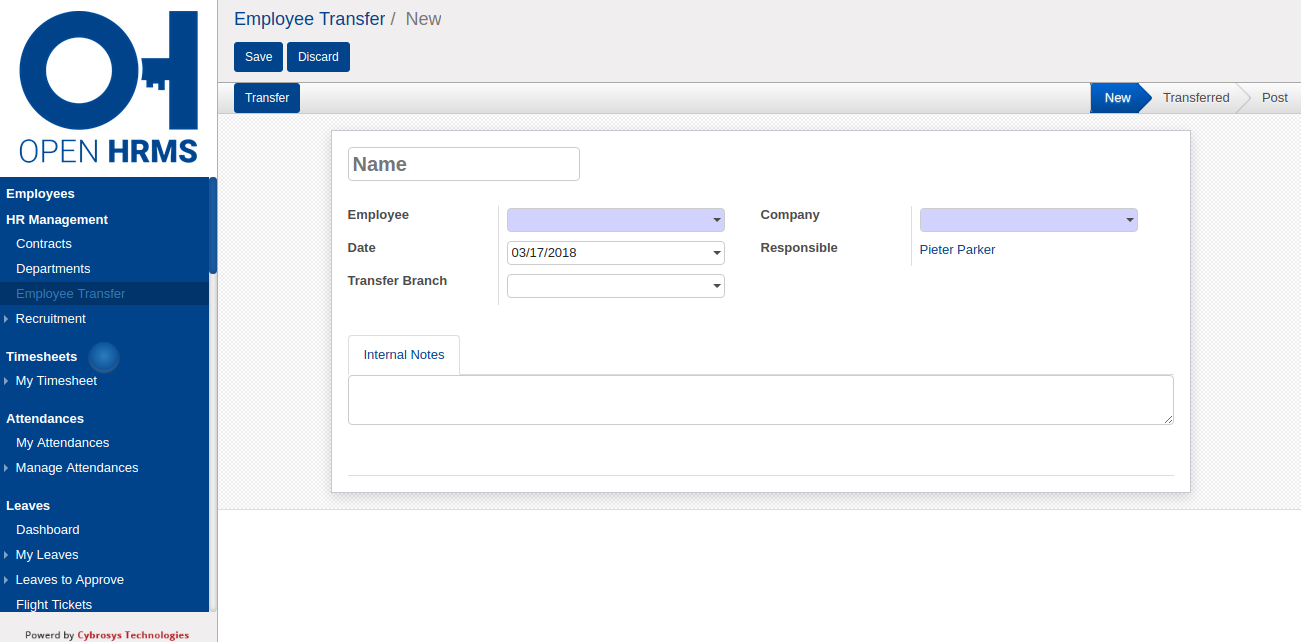This screenshot has height=642, width=1301.
Task: Click Employee Transfer breadcrumb link
Action: pyautogui.click(x=309, y=19)
